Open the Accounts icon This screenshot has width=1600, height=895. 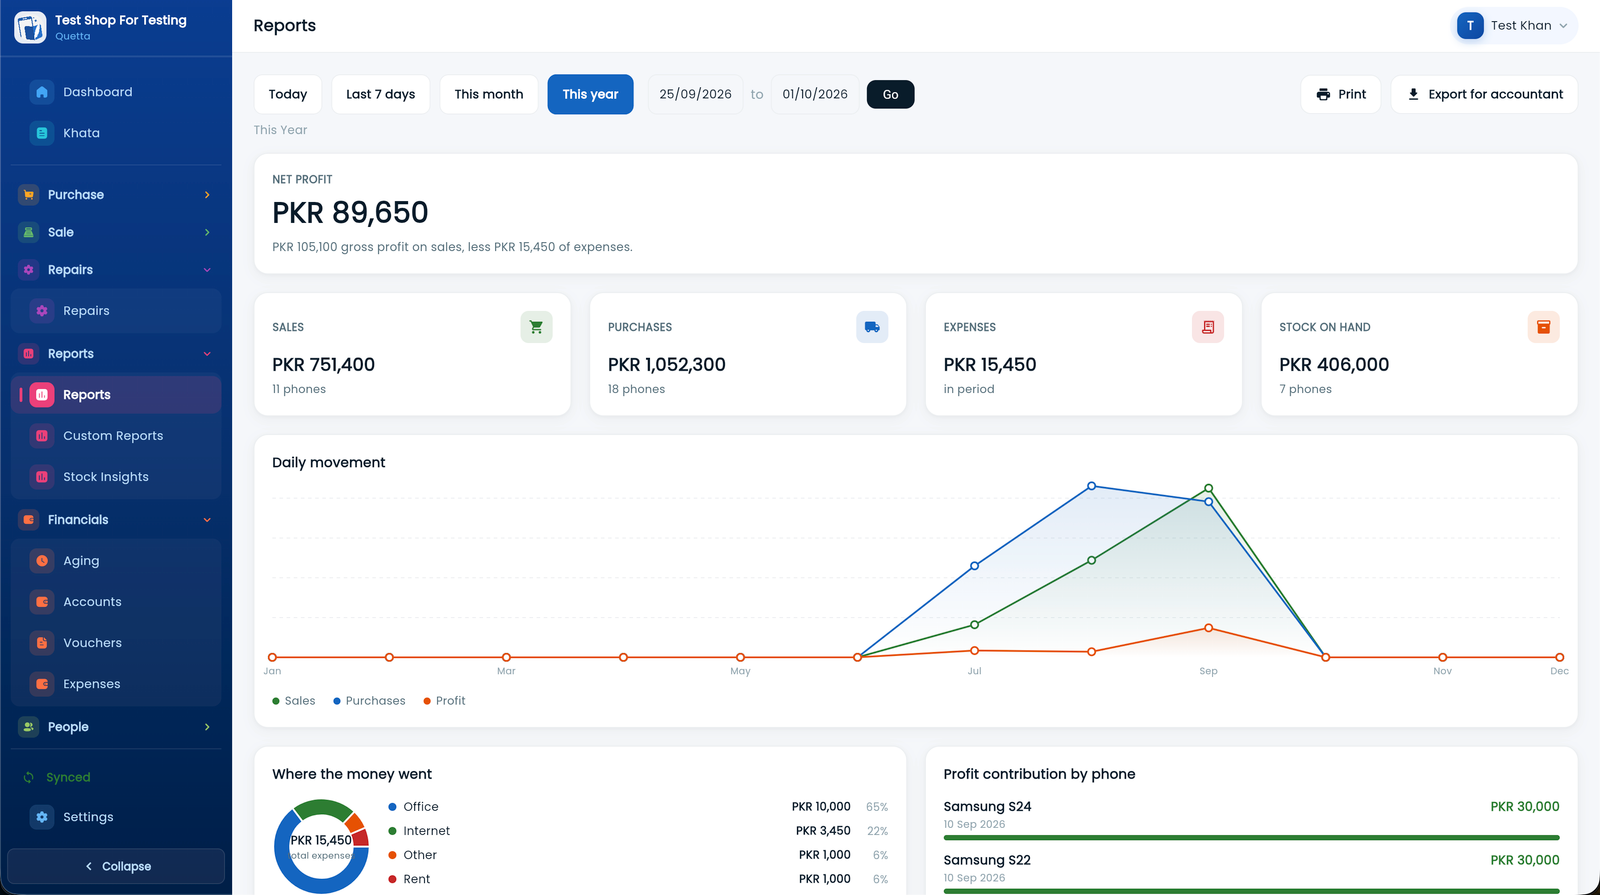click(42, 602)
